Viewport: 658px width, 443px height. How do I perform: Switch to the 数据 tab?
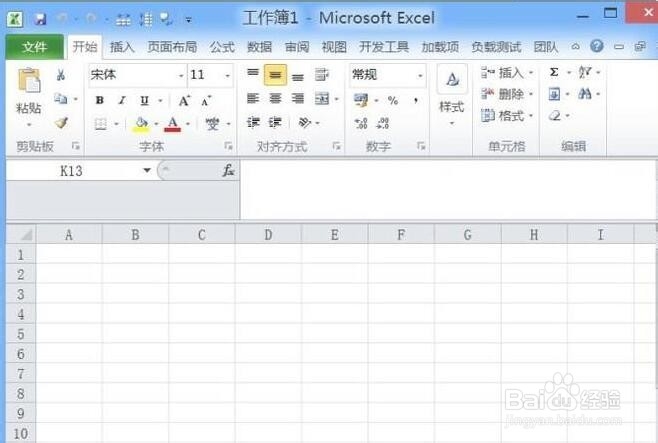259,47
